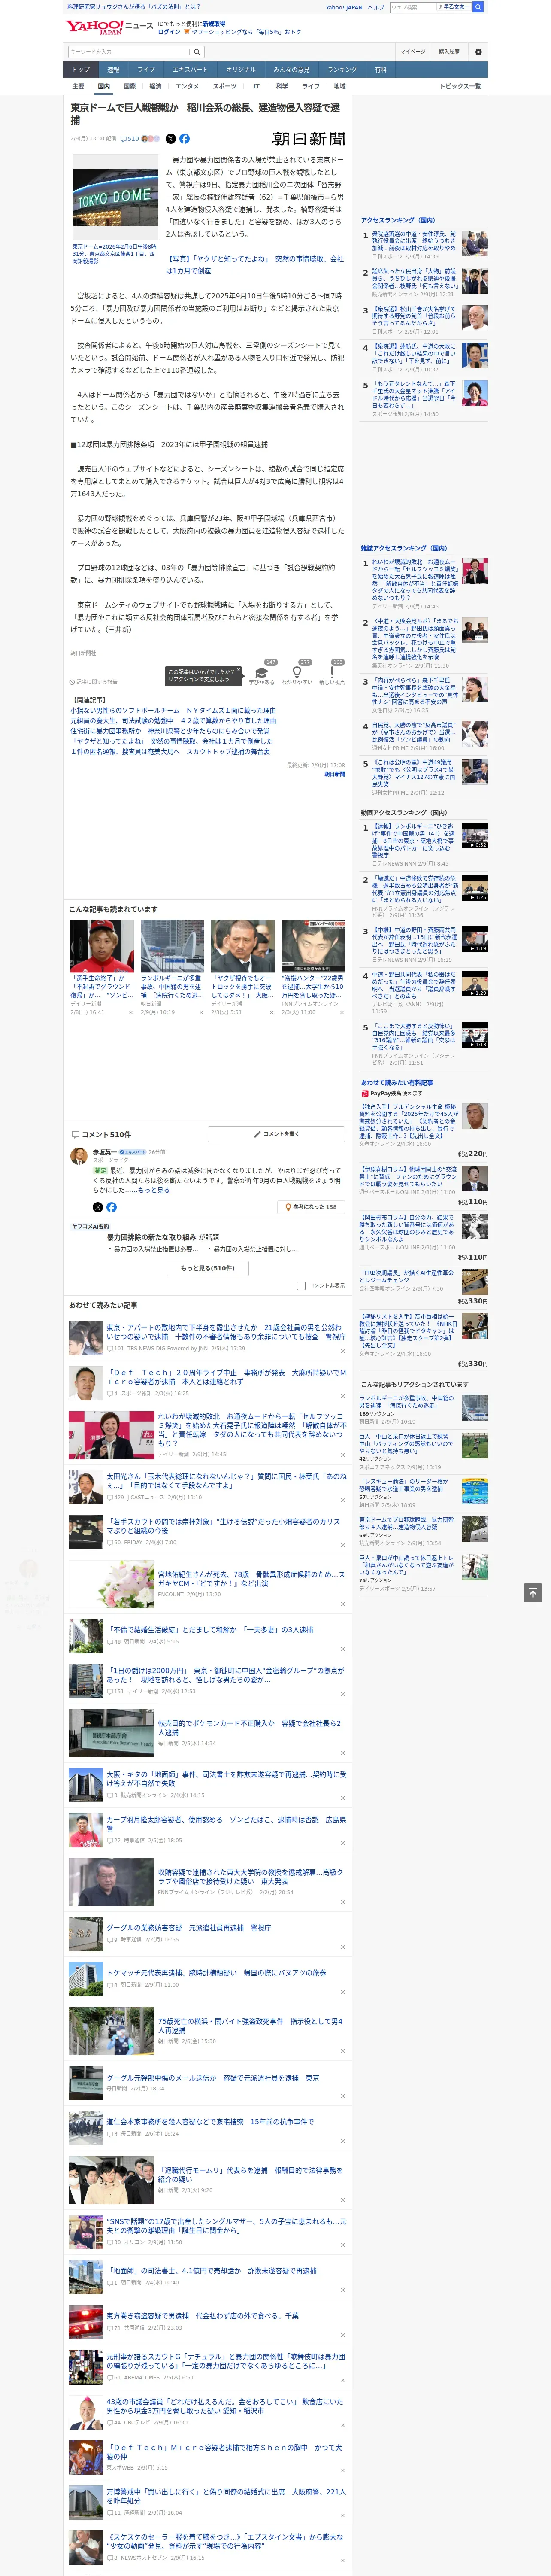This screenshot has height=2576, width=551.
Task: Select the ライブ navigation tab
Action: pyautogui.click(x=146, y=70)
